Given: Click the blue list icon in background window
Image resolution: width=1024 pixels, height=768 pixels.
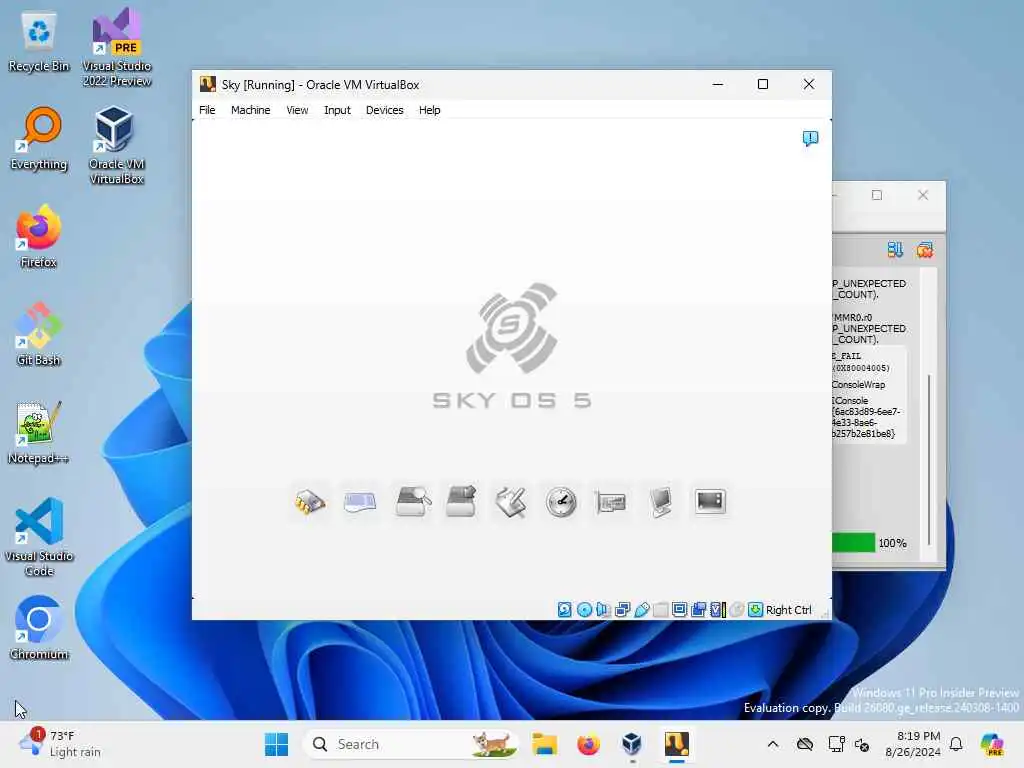Looking at the screenshot, I should (895, 249).
